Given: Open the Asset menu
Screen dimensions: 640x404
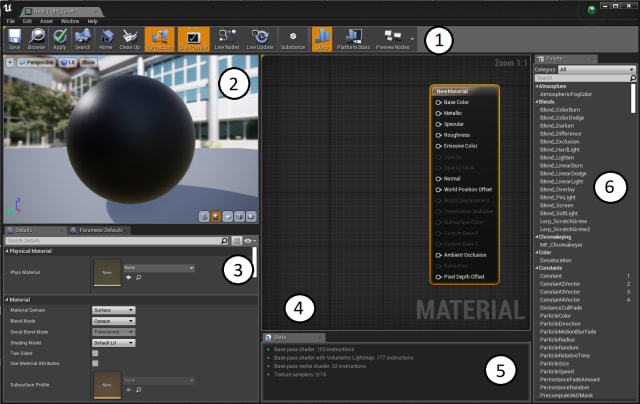Looking at the screenshot, I should [x=46, y=21].
